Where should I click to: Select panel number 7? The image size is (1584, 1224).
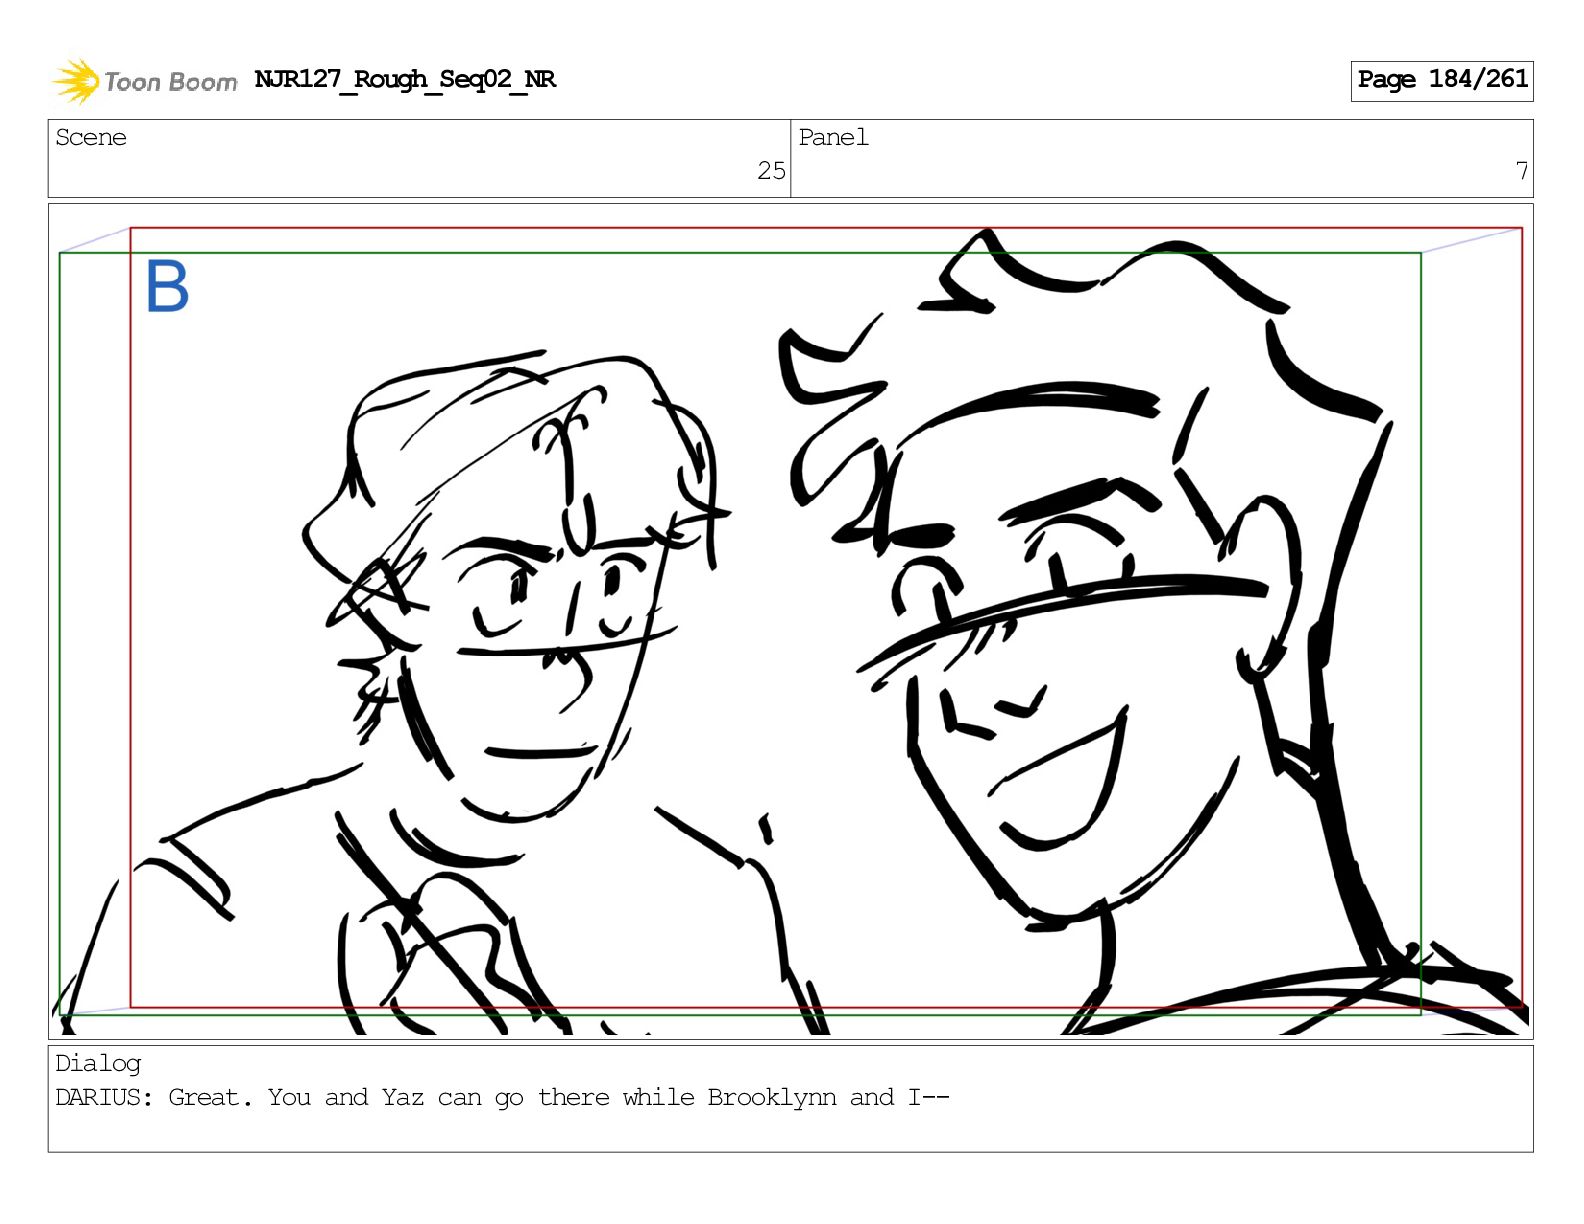[1521, 171]
